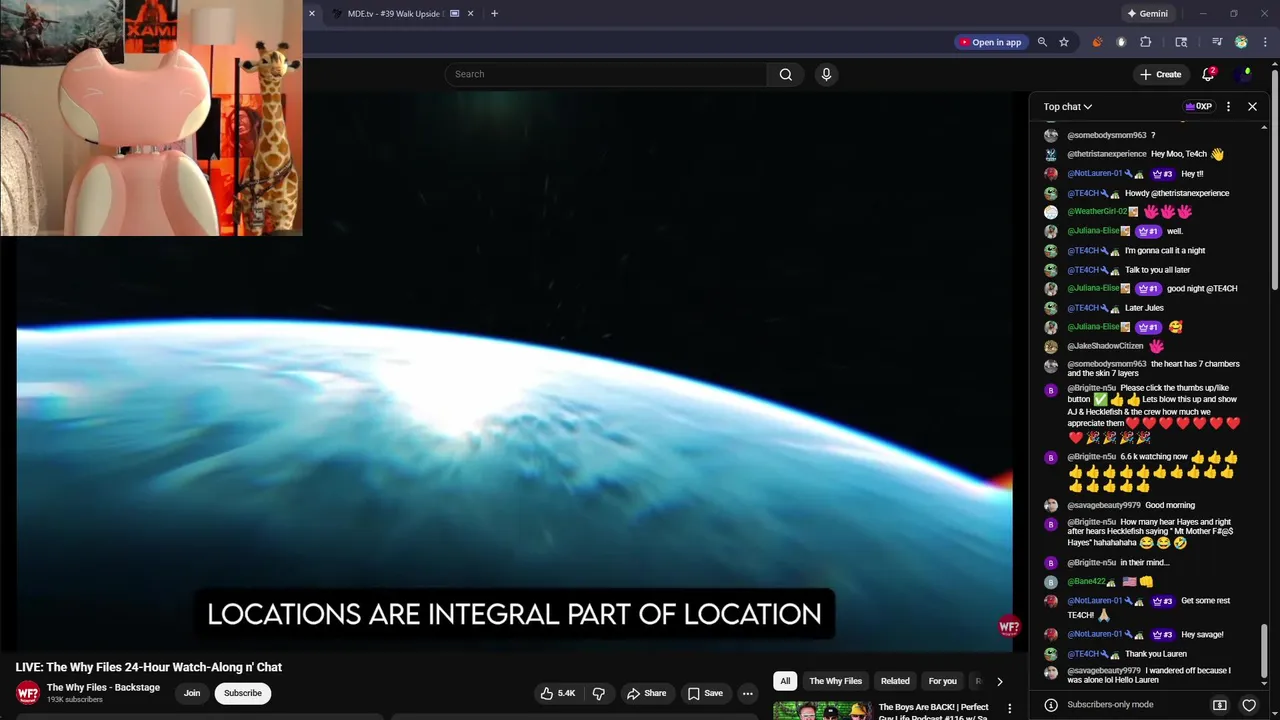This screenshot has width=1280, height=720.
Task: Click @WeatherGirl-02 chat username
Action: click(x=1097, y=212)
